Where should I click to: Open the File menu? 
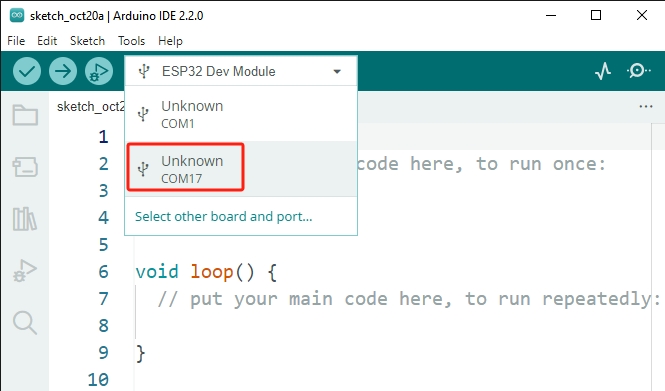click(x=16, y=41)
